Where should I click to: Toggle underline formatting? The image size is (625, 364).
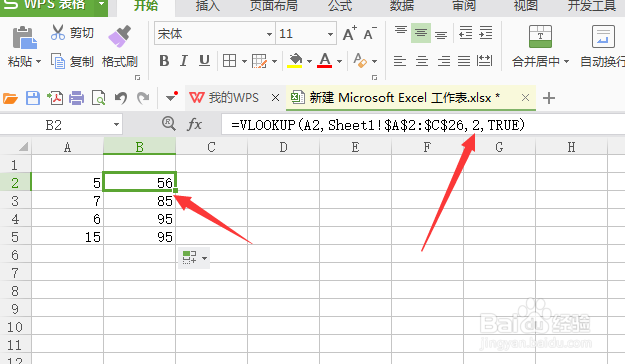tap(204, 61)
